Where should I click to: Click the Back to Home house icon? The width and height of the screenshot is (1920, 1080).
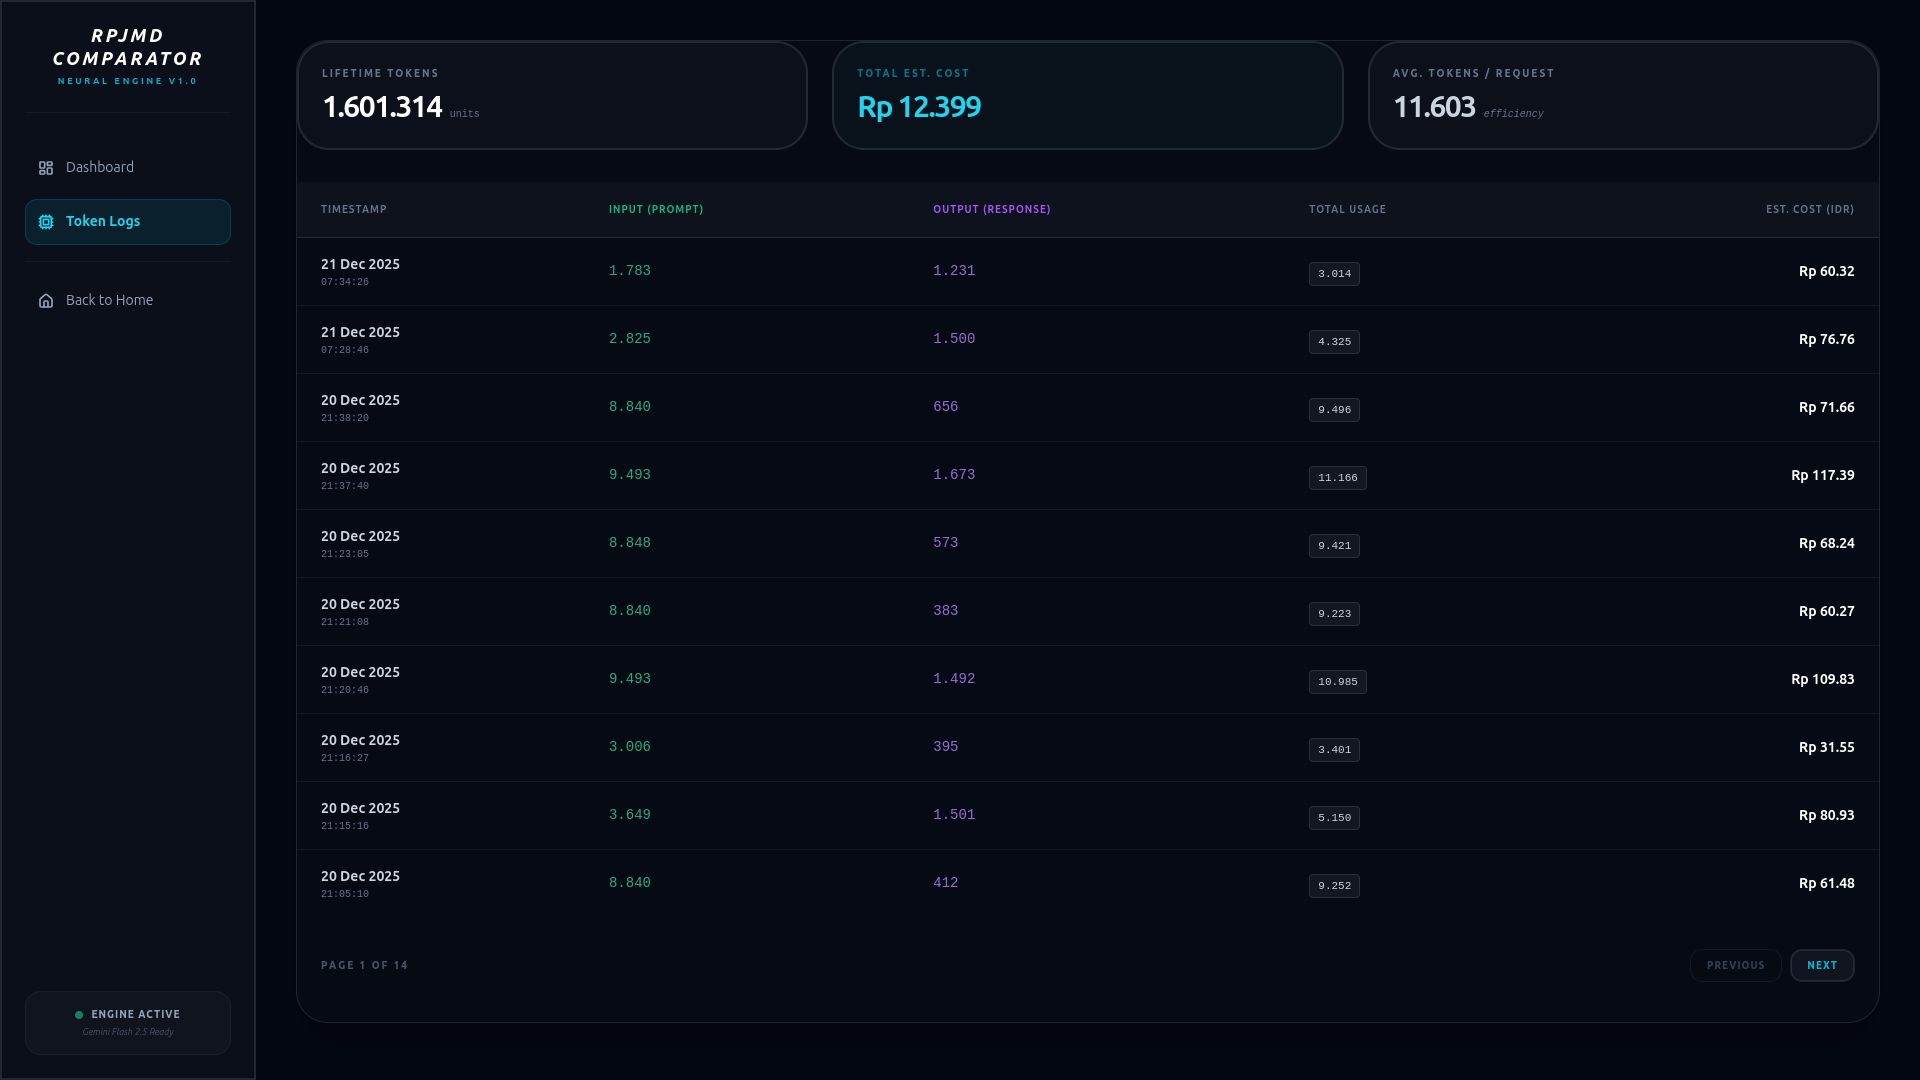[x=46, y=301]
